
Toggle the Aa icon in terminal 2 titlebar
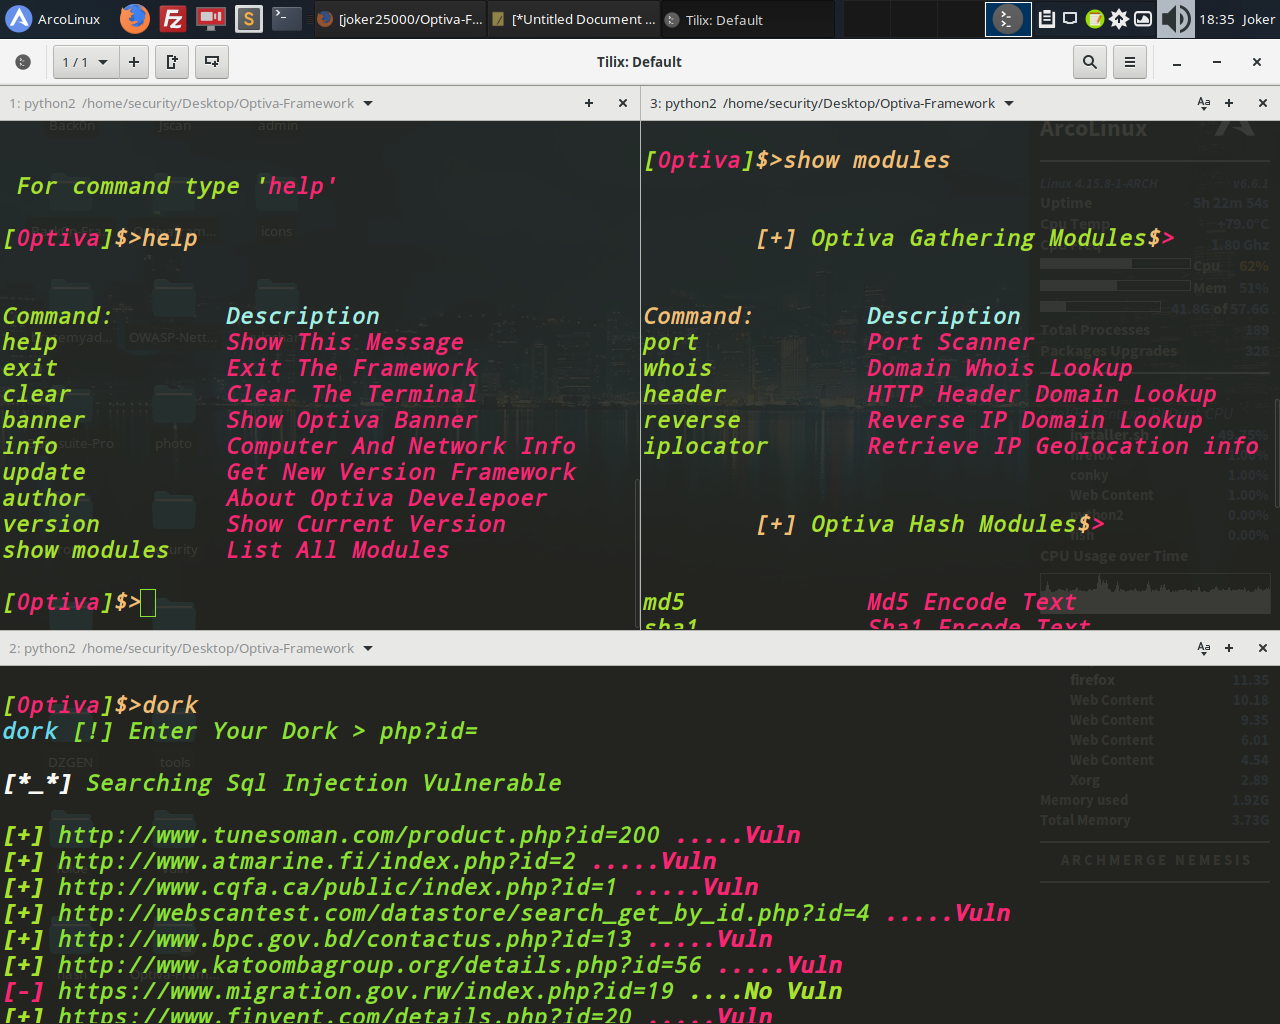click(x=1204, y=648)
